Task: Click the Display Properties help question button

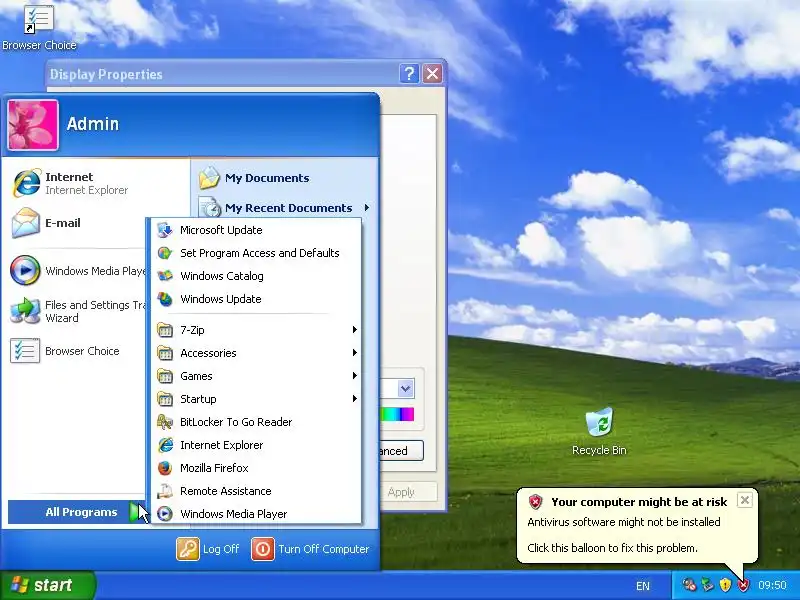Action: pos(409,74)
